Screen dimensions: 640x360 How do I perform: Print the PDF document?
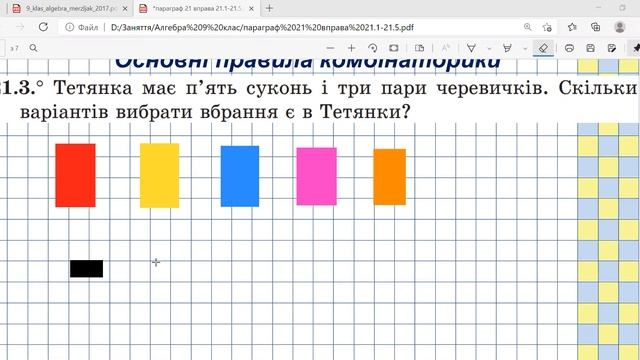(x=569, y=48)
